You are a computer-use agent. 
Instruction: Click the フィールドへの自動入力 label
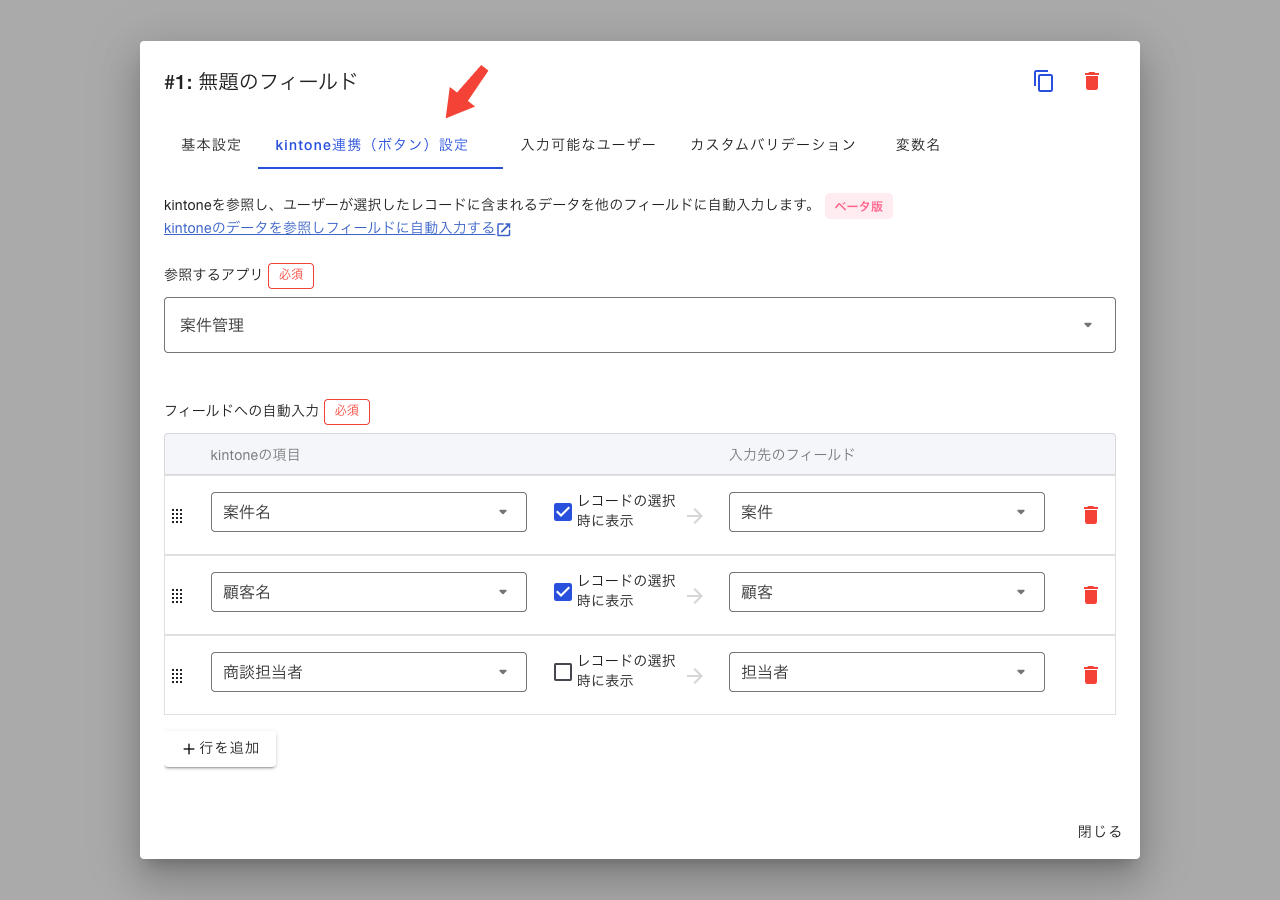click(x=241, y=410)
